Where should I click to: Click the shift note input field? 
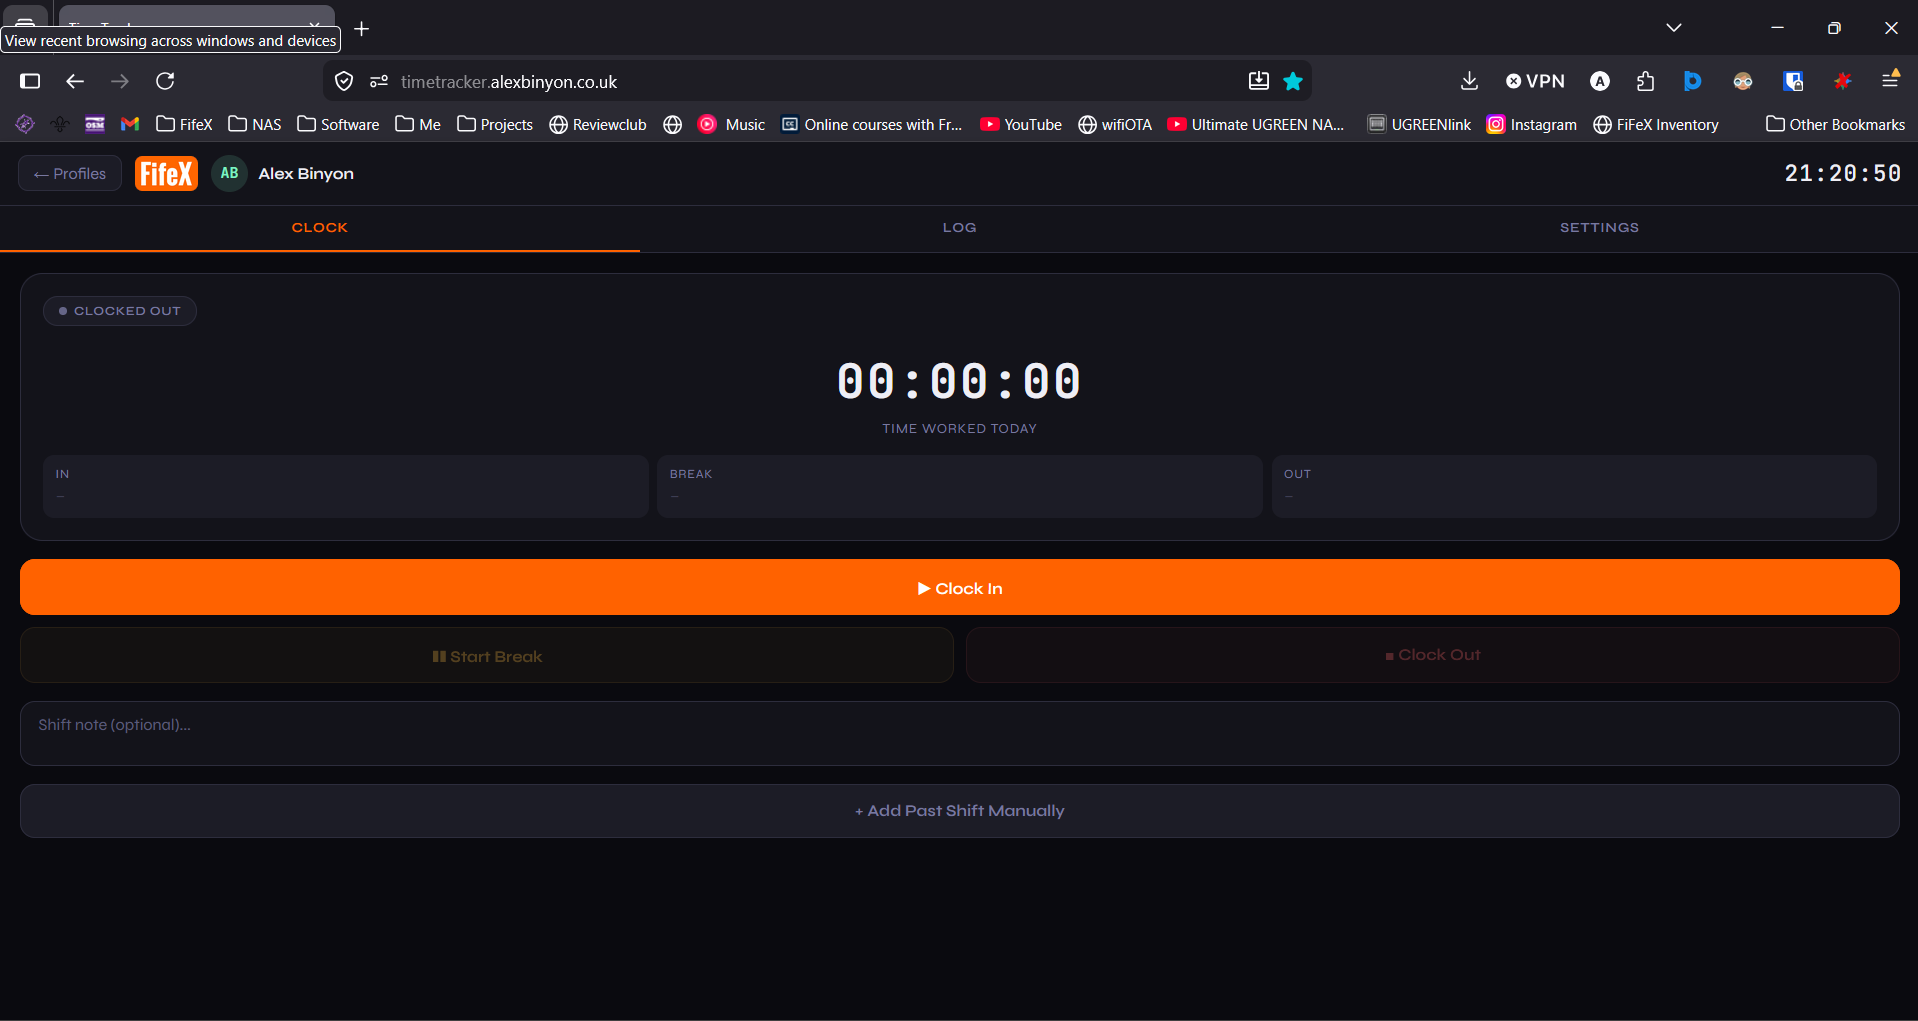pos(959,733)
